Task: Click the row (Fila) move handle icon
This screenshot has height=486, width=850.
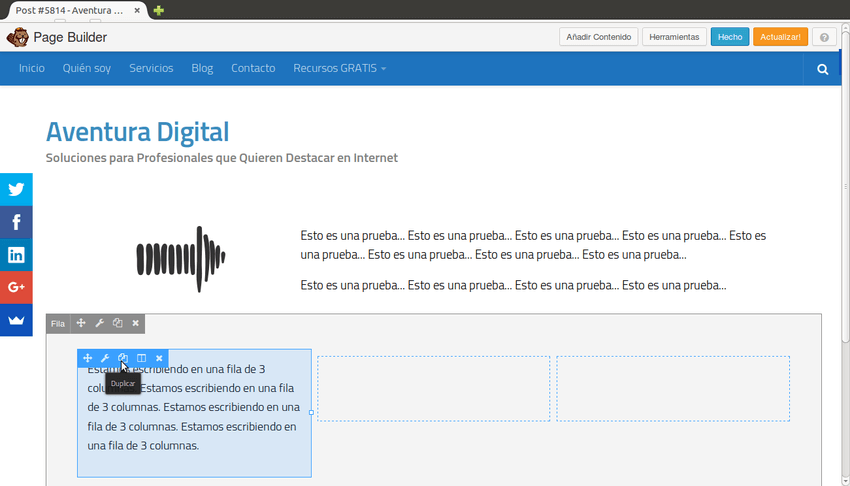Action: (x=81, y=323)
